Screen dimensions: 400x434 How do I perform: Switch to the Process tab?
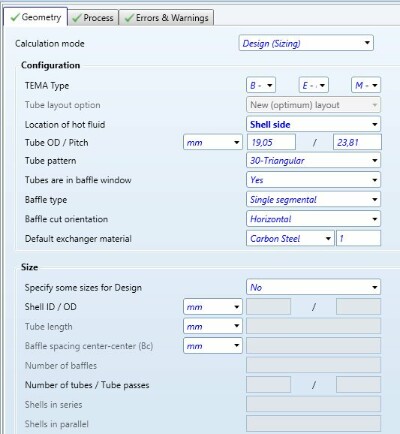coord(93,18)
